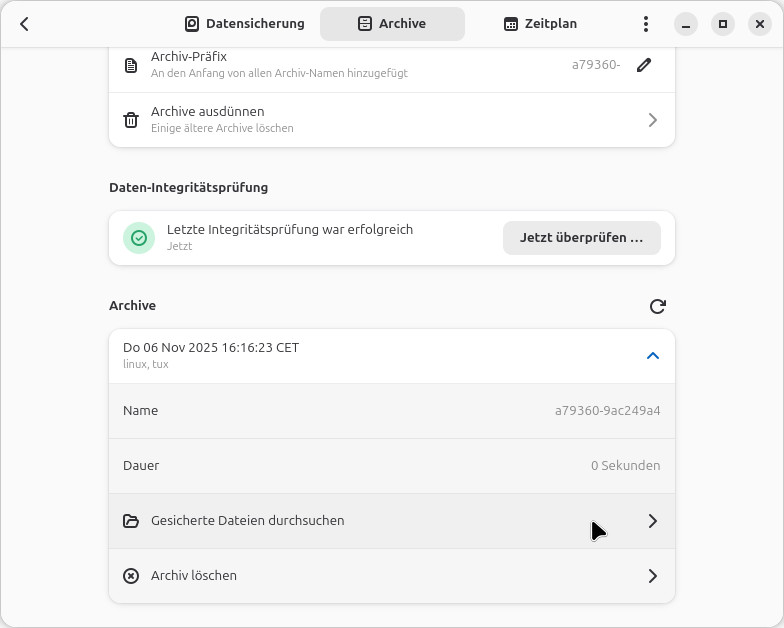Image resolution: width=784 pixels, height=628 pixels.
Task: Switch to the Datensicherung tab
Action: 245,24
